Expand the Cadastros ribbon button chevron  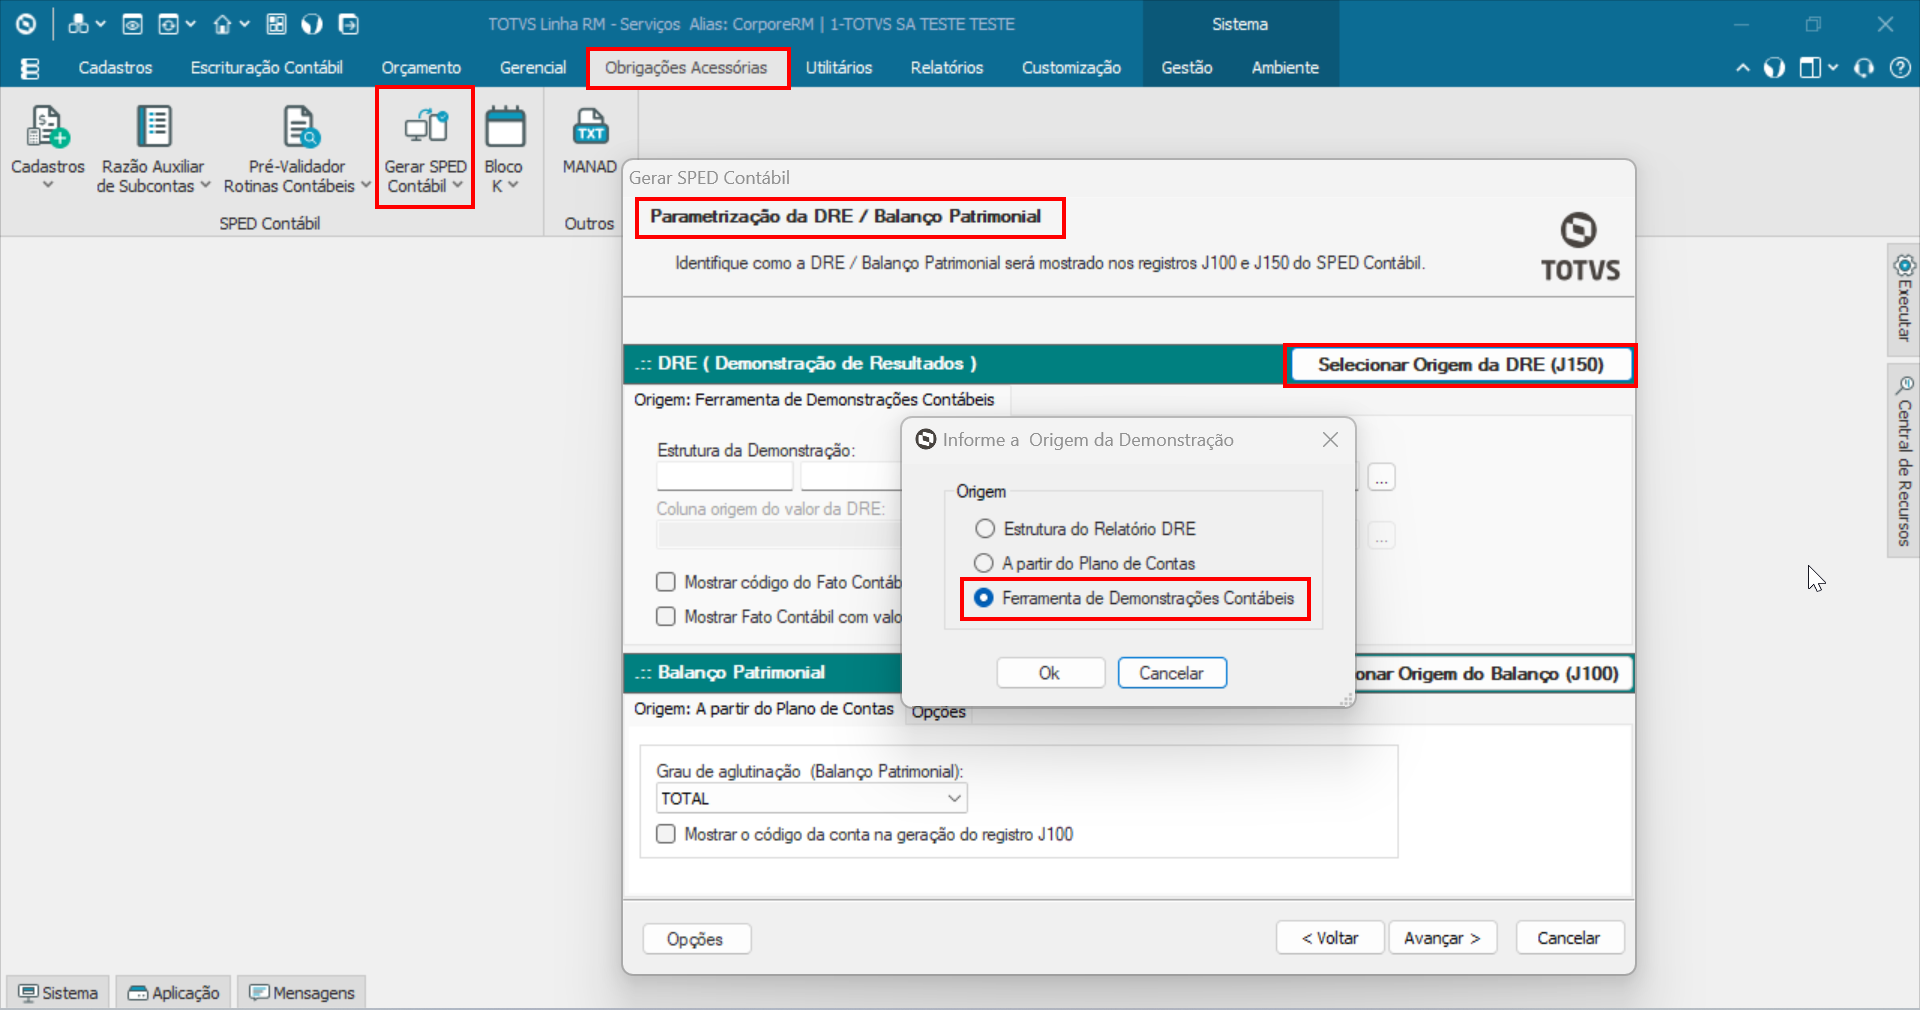tap(47, 185)
